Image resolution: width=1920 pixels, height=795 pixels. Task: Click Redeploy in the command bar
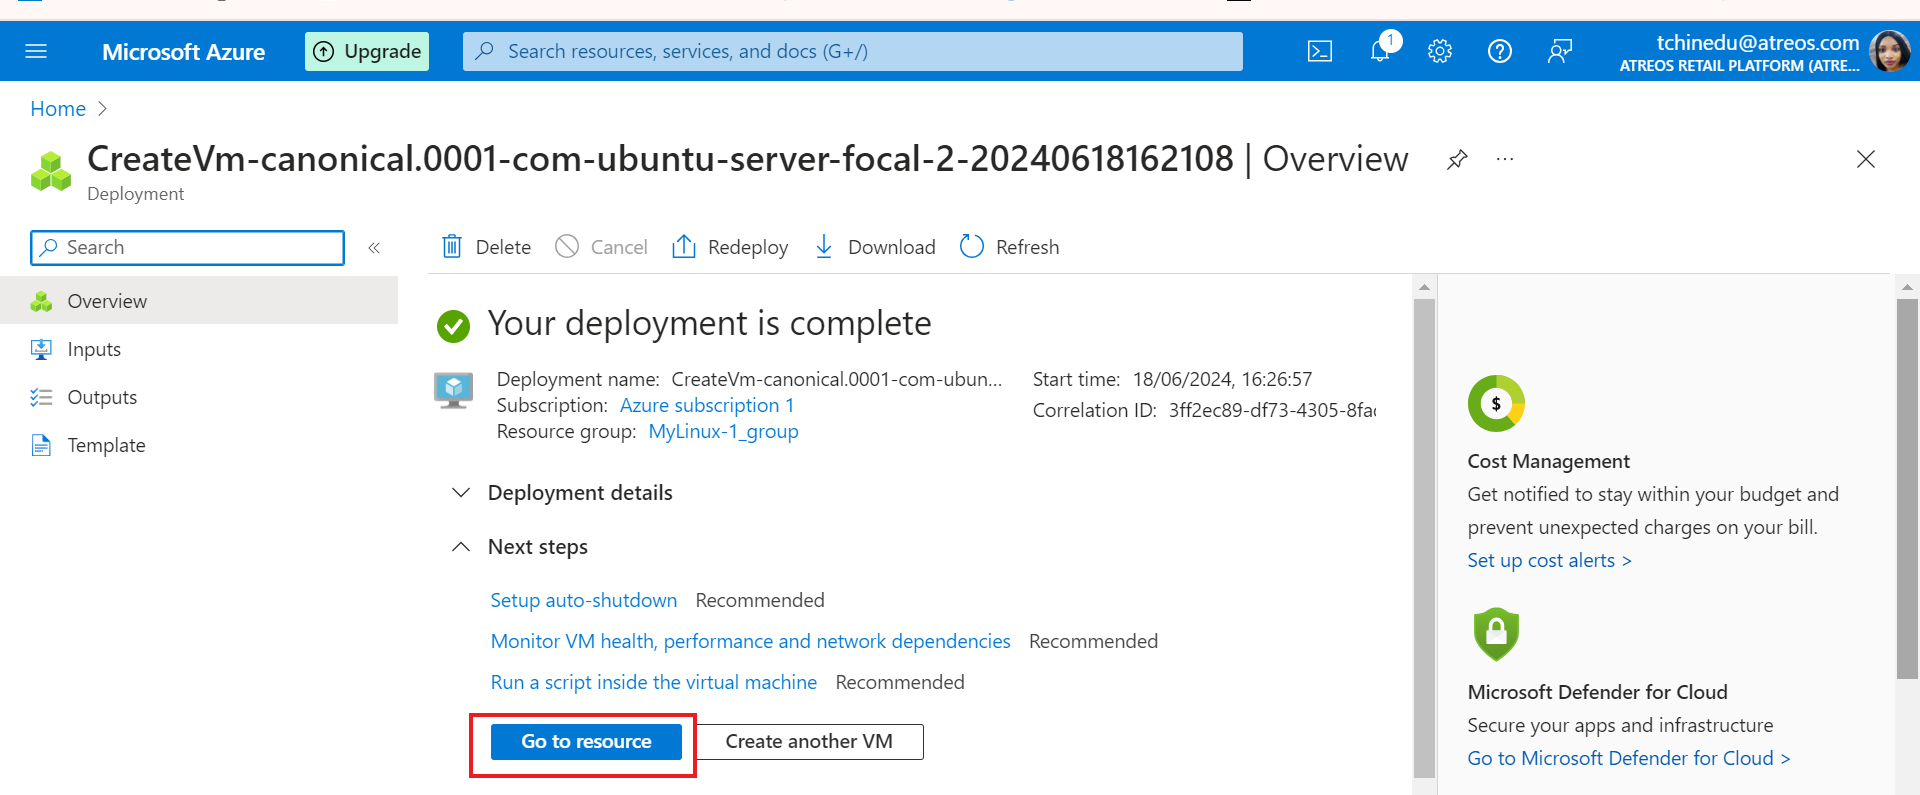(730, 247)
